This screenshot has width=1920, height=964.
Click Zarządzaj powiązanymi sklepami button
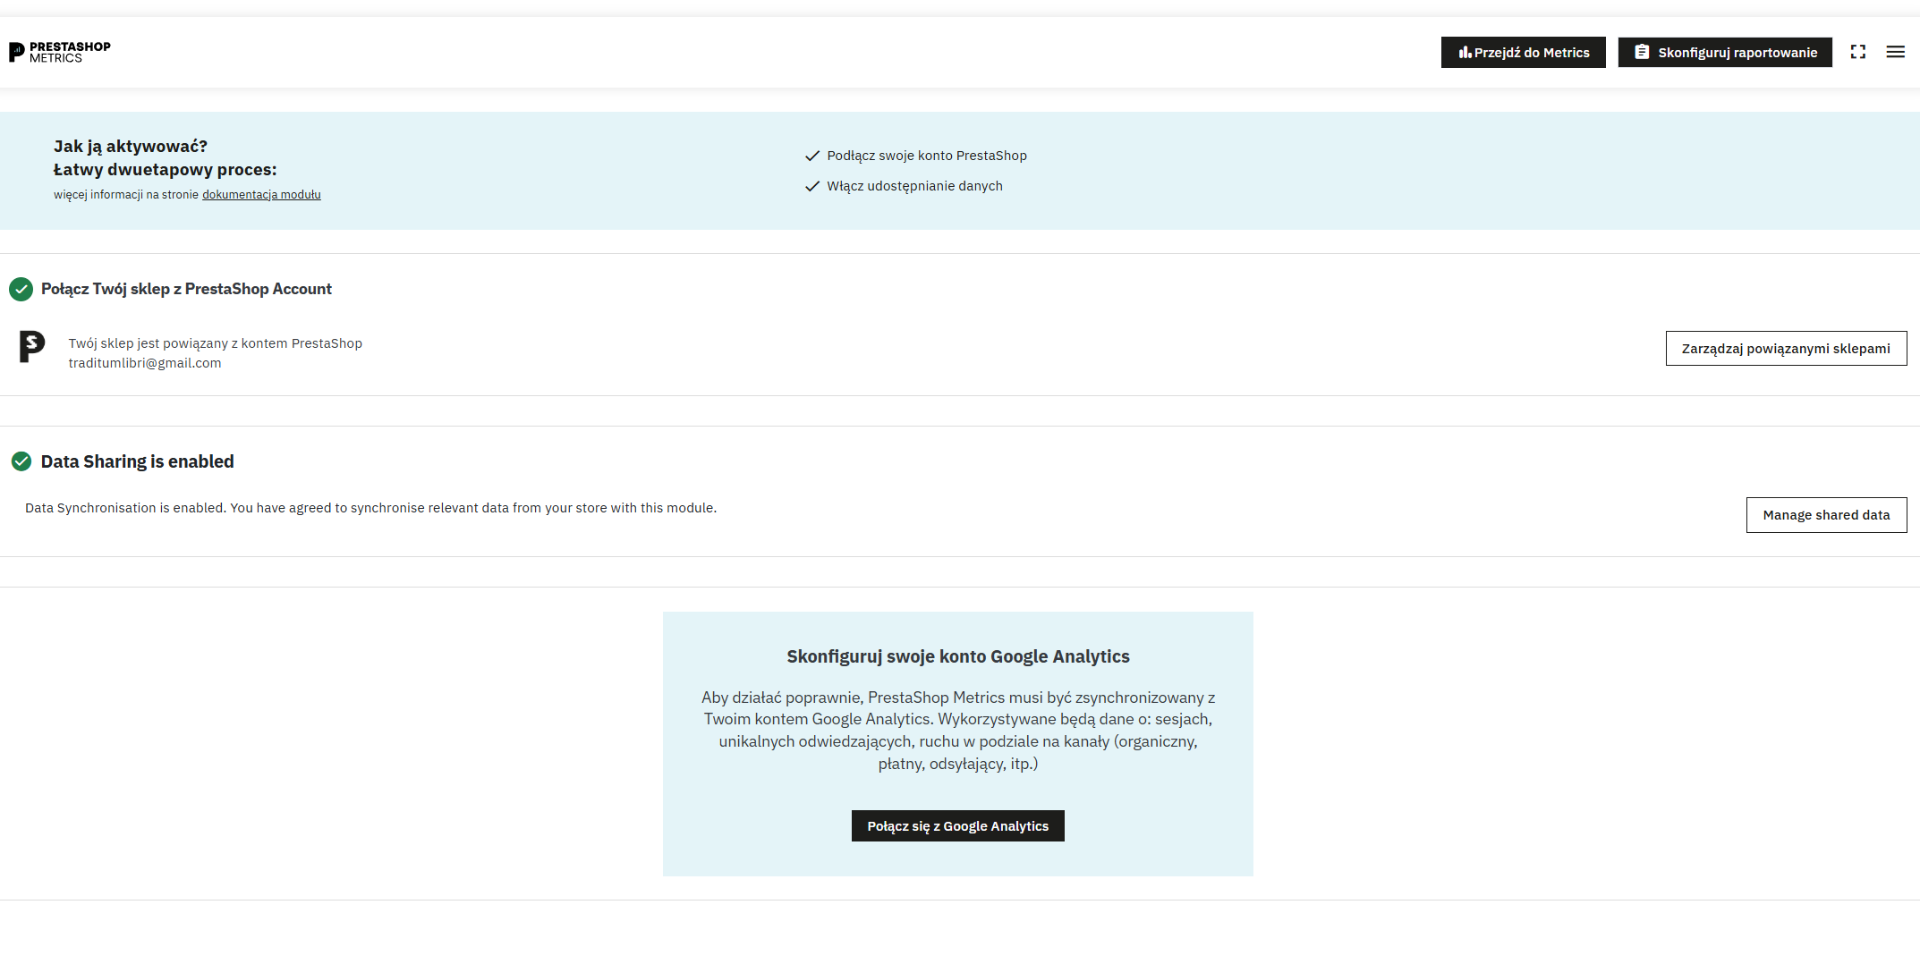1786,348
